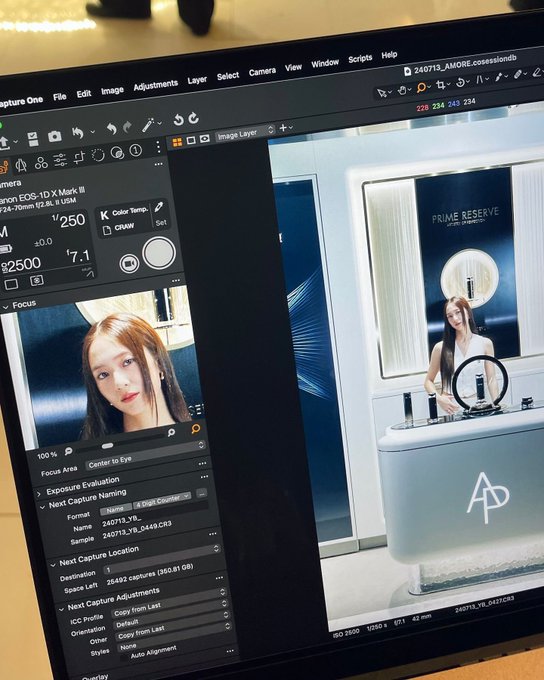Image resolution: width=544 pixels, height=680 pixels.
Task: Select the color picker eyedropper cursor tool
Action: (x=498, y=77)
